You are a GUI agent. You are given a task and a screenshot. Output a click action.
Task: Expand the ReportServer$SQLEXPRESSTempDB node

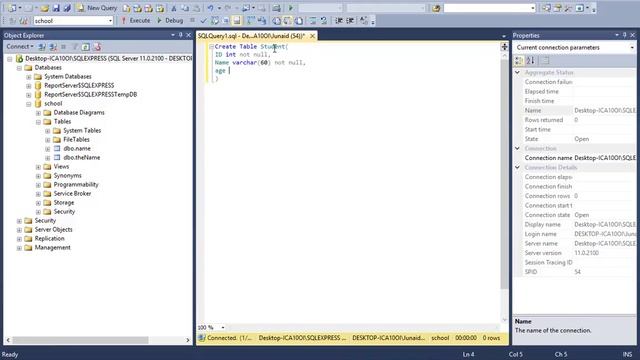(x=29, y=95)
